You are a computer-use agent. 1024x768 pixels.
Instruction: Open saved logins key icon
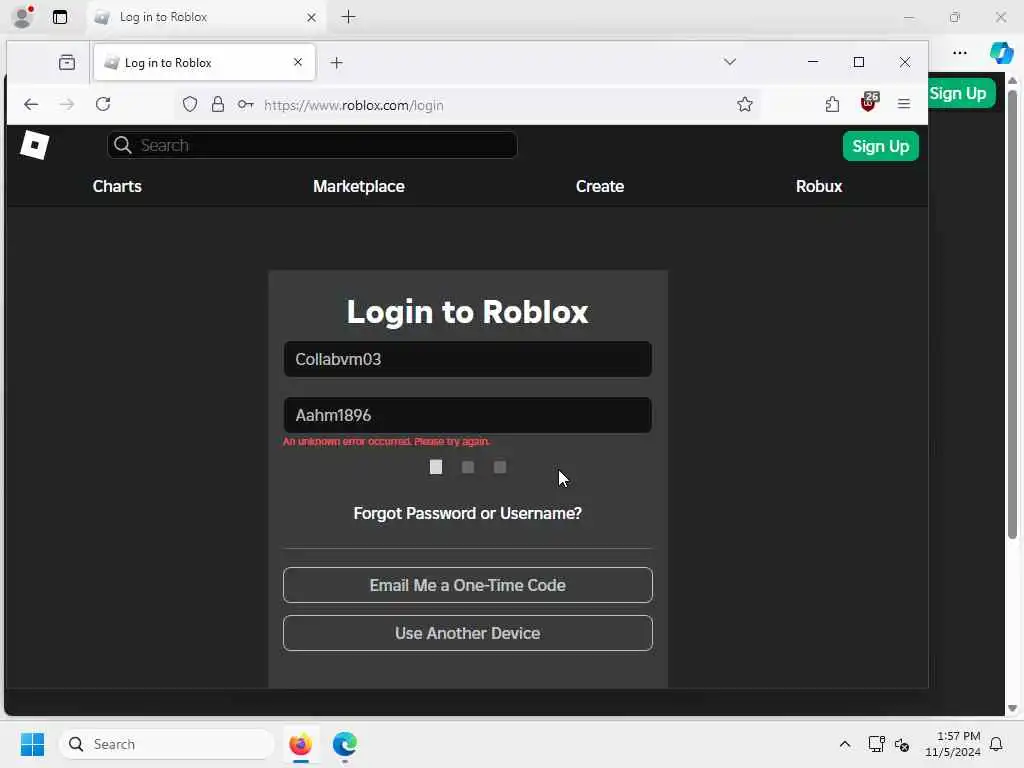(246, 104)
